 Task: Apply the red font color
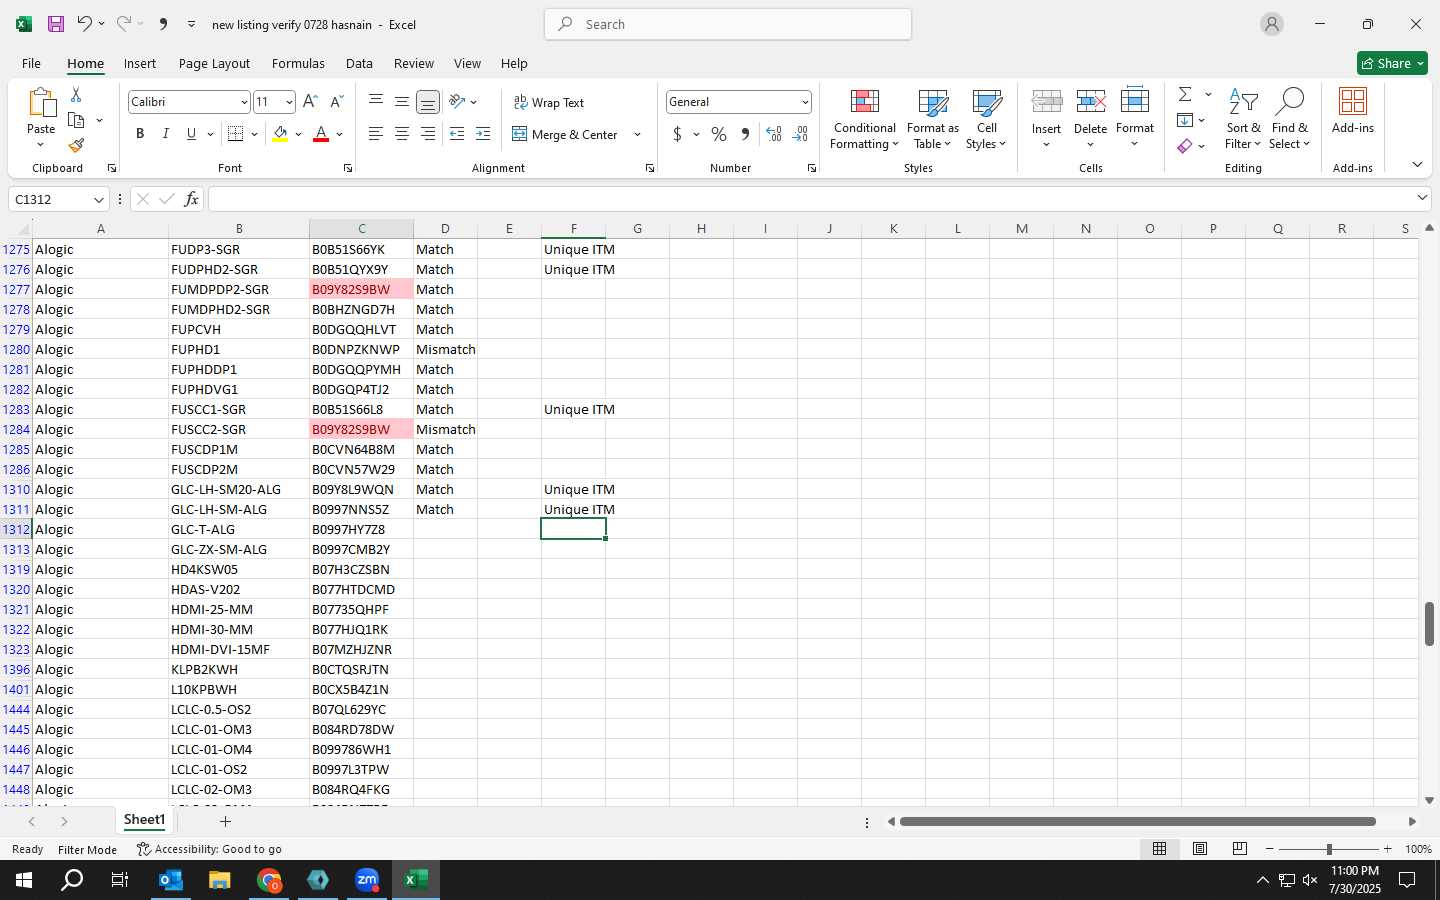click(x=321, y=134)
